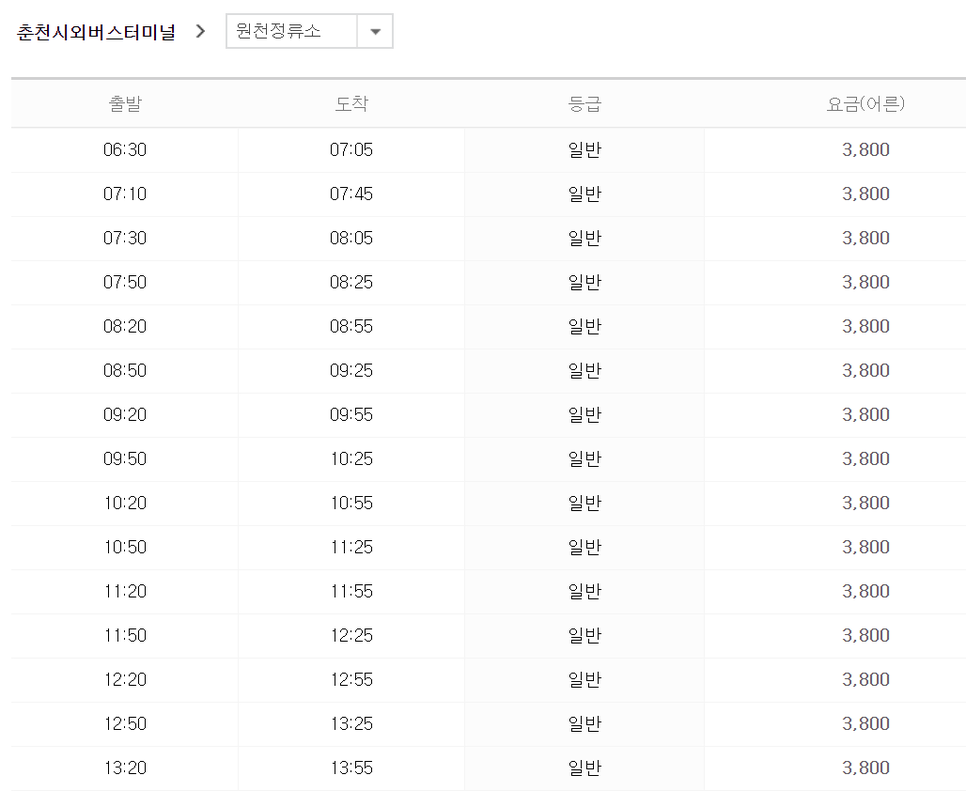Click the 출발 column header
The width and height of the screenshot is (966, 791).
tap(125, 103)
